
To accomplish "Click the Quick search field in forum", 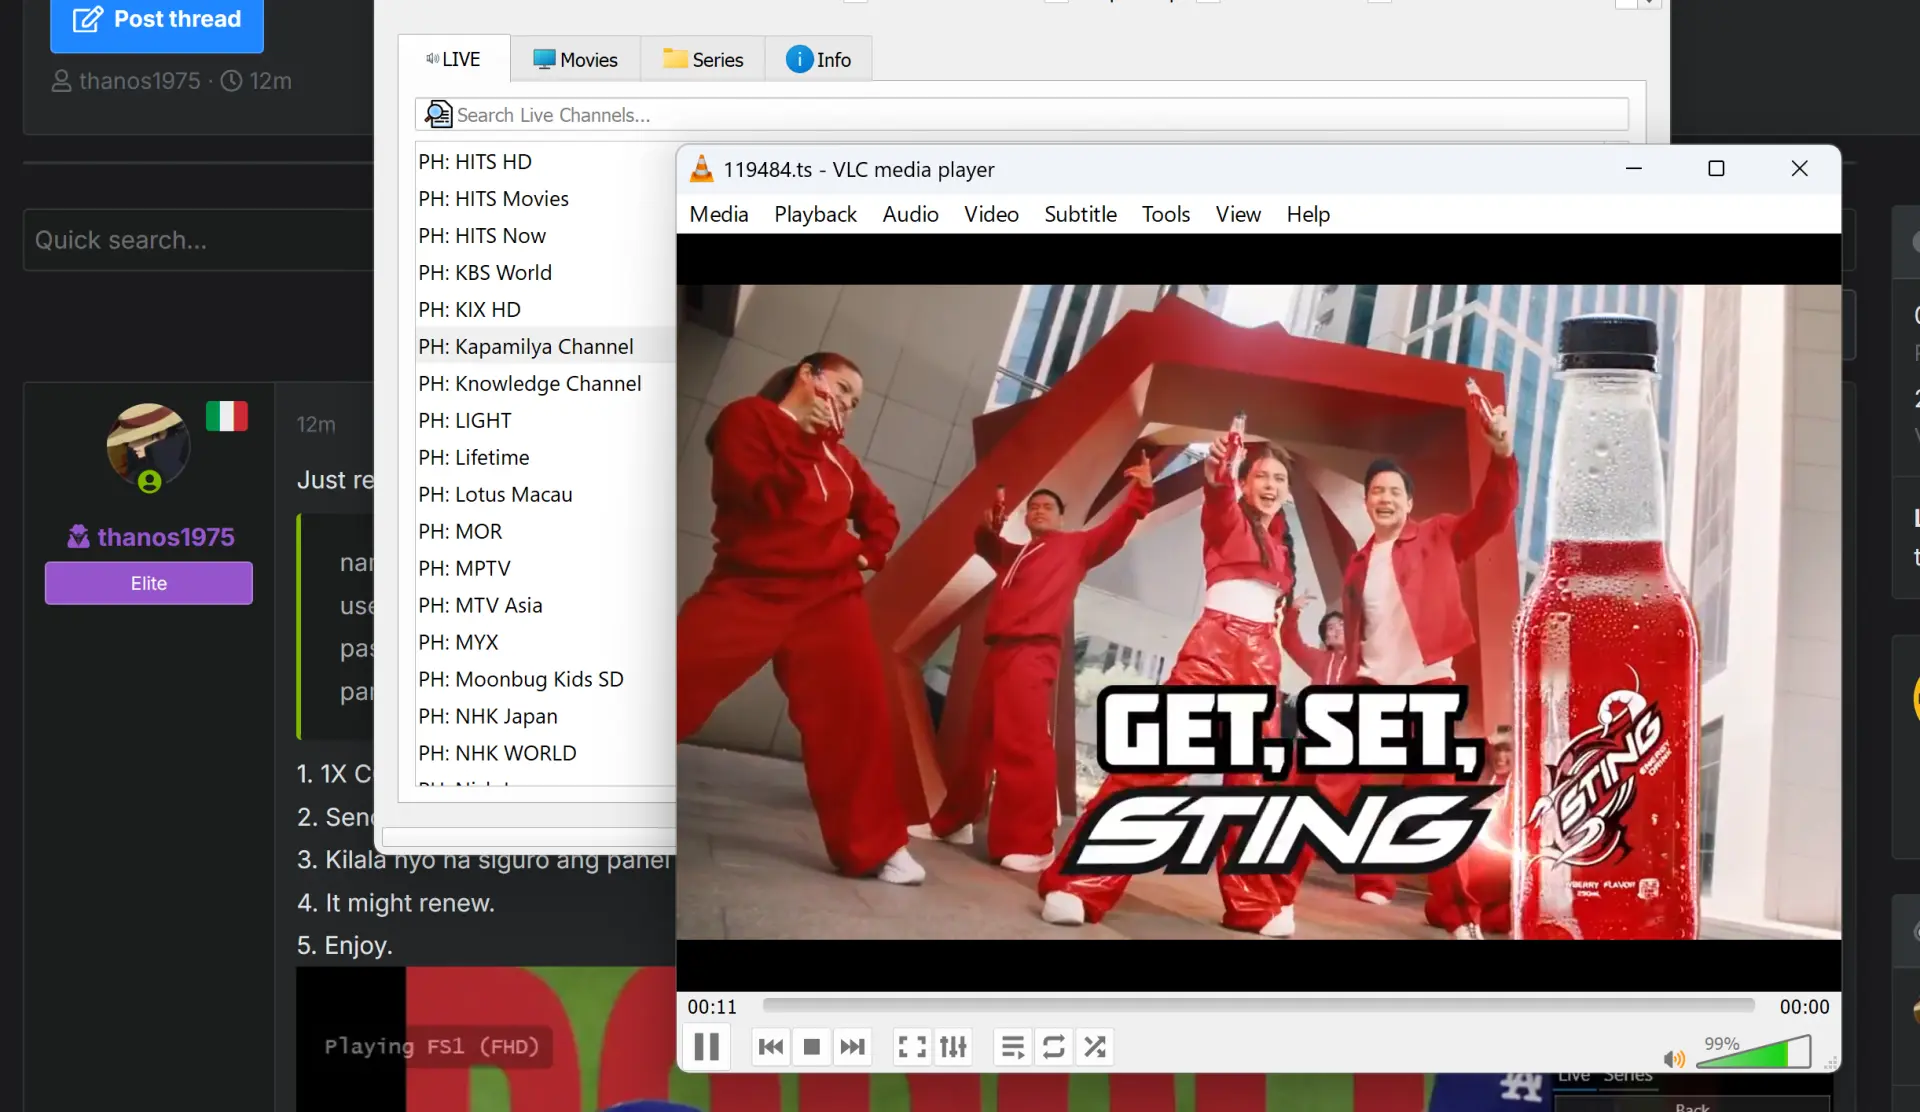I will (198, 240).
